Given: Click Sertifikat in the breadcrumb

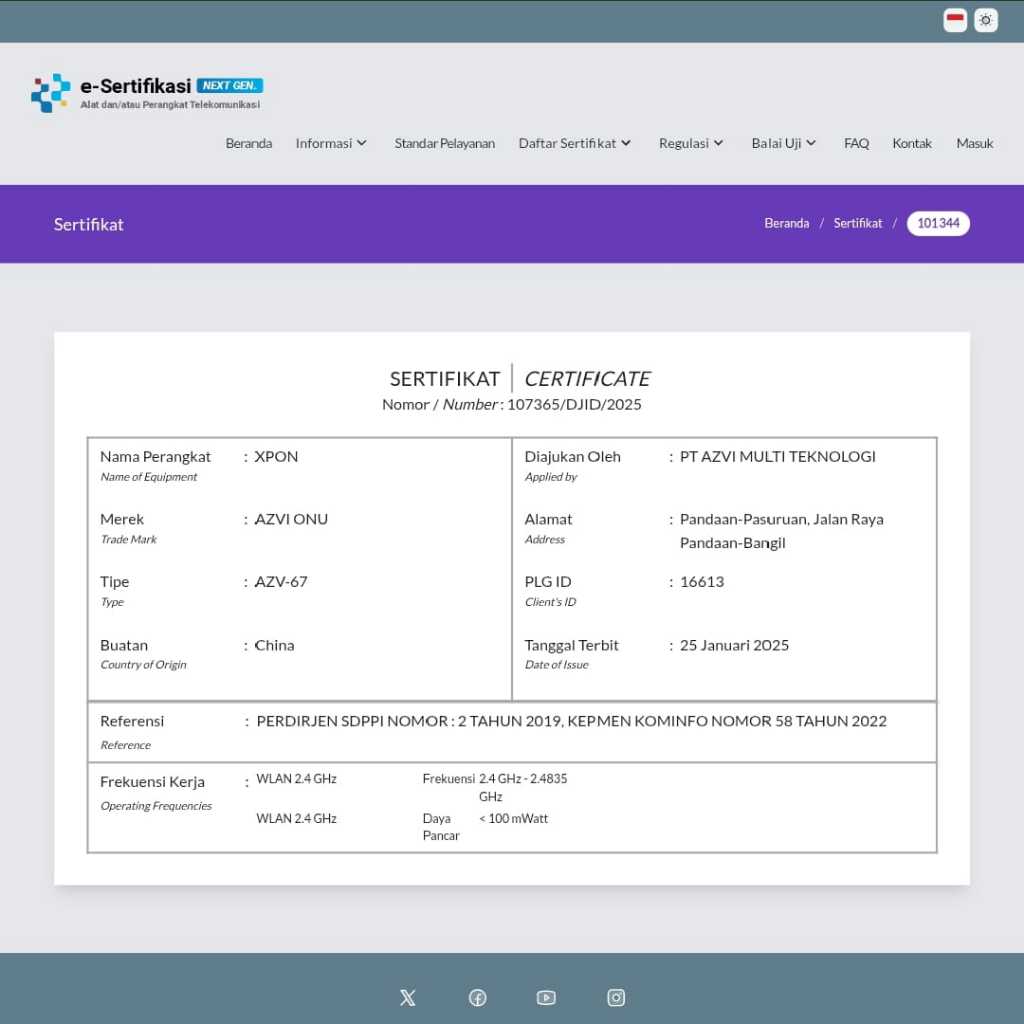Looking at the screenshot, I should 858,223.
